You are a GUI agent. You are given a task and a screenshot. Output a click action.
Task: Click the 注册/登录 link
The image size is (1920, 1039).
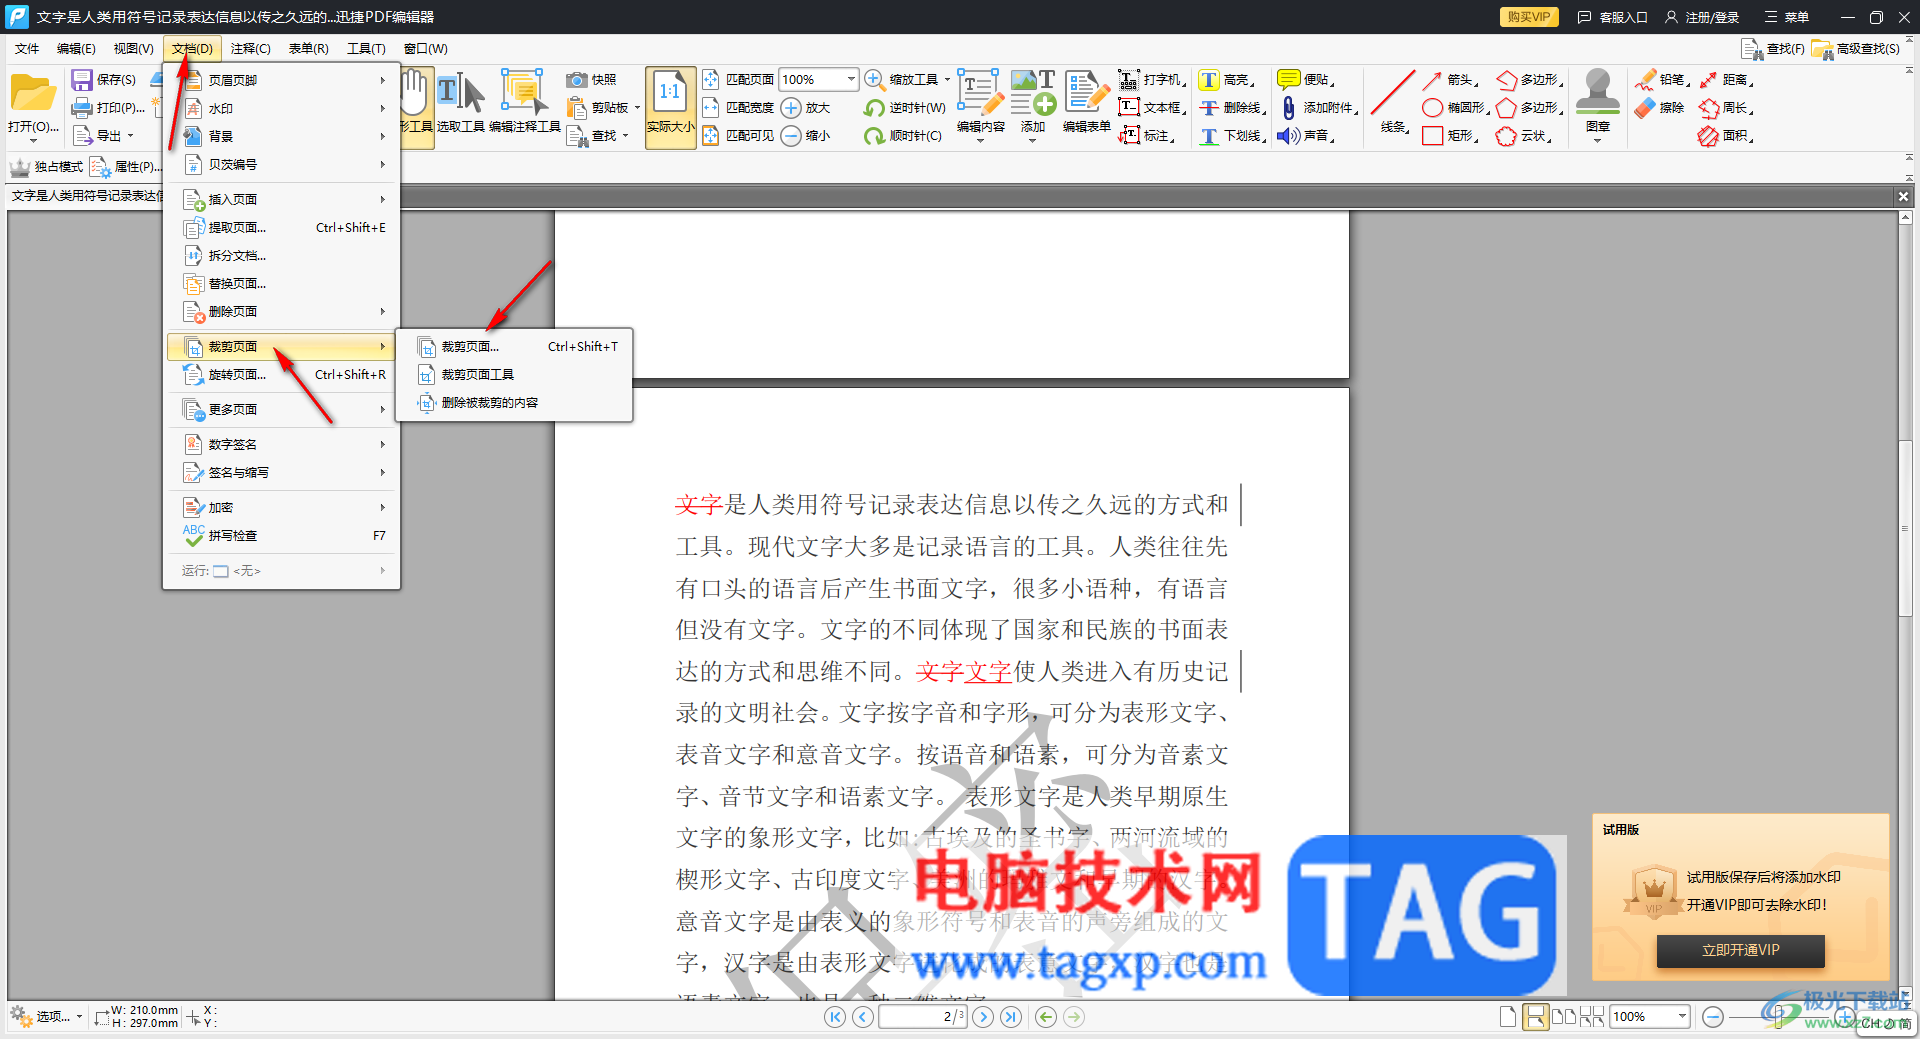click(1702, 17)
